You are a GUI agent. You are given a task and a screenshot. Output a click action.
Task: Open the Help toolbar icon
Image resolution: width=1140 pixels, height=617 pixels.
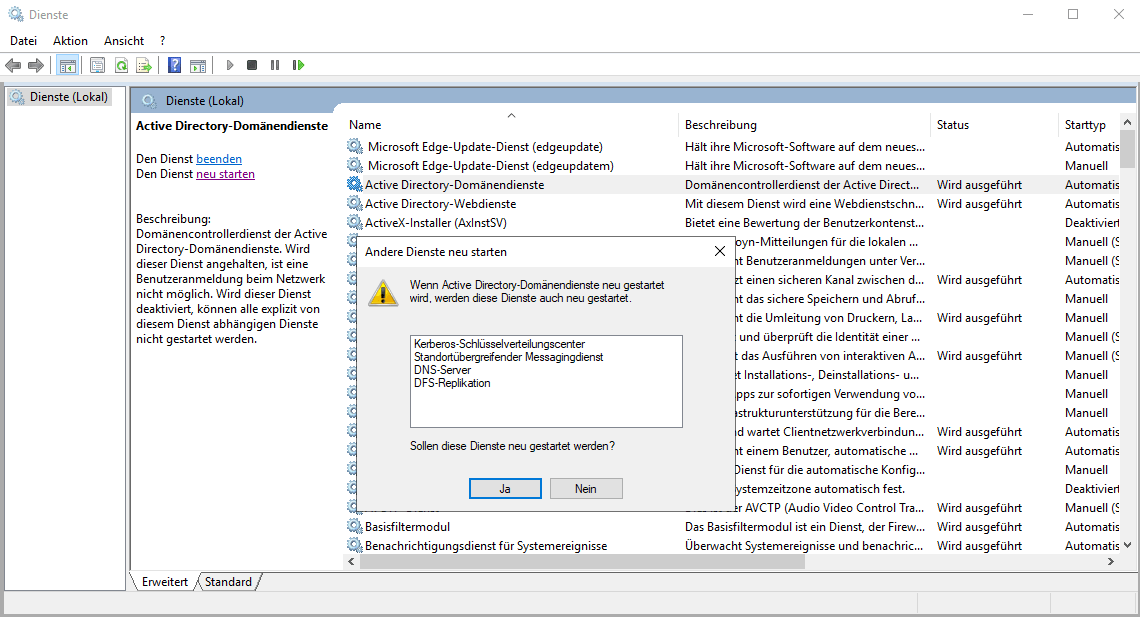pos(174,65)
